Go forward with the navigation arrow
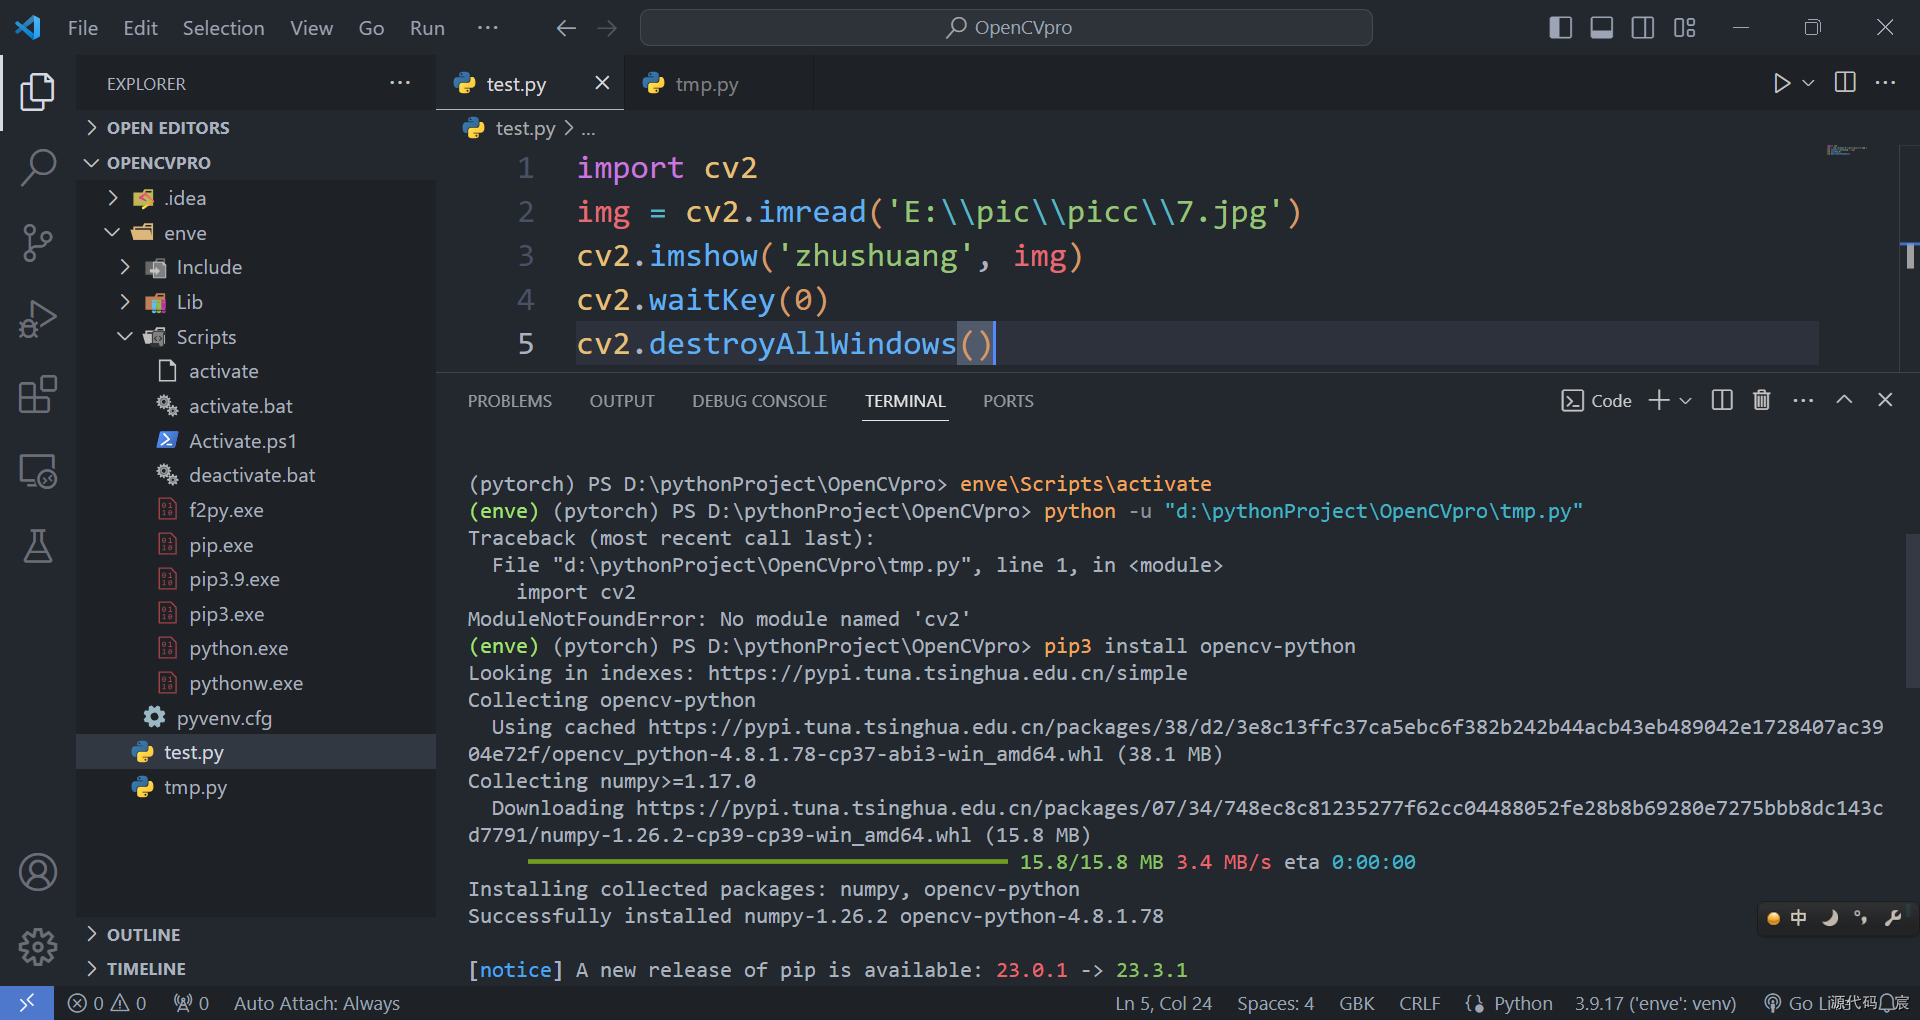 [607, 28]
